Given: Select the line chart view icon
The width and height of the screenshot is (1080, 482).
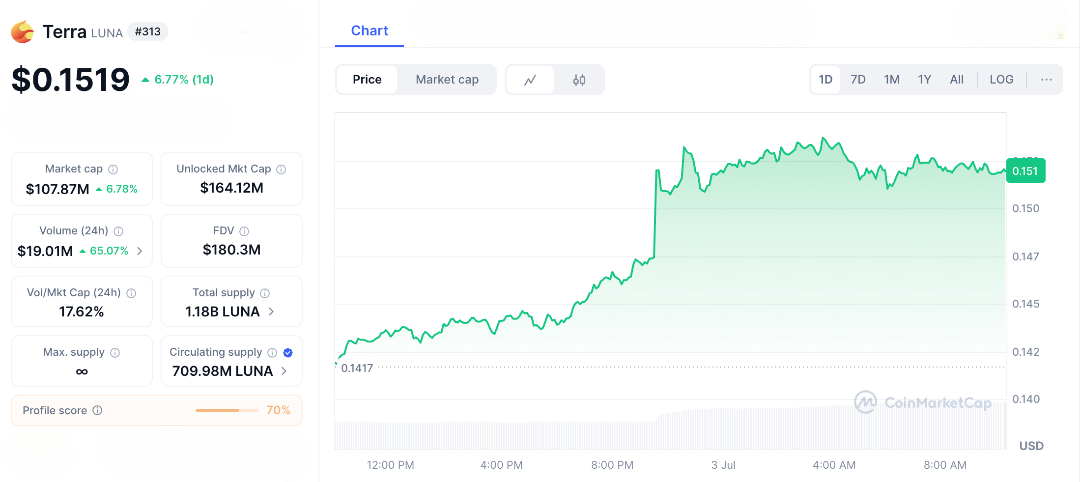Looking at the screenshot, I should pyautogui.click(x=531, y=80).
